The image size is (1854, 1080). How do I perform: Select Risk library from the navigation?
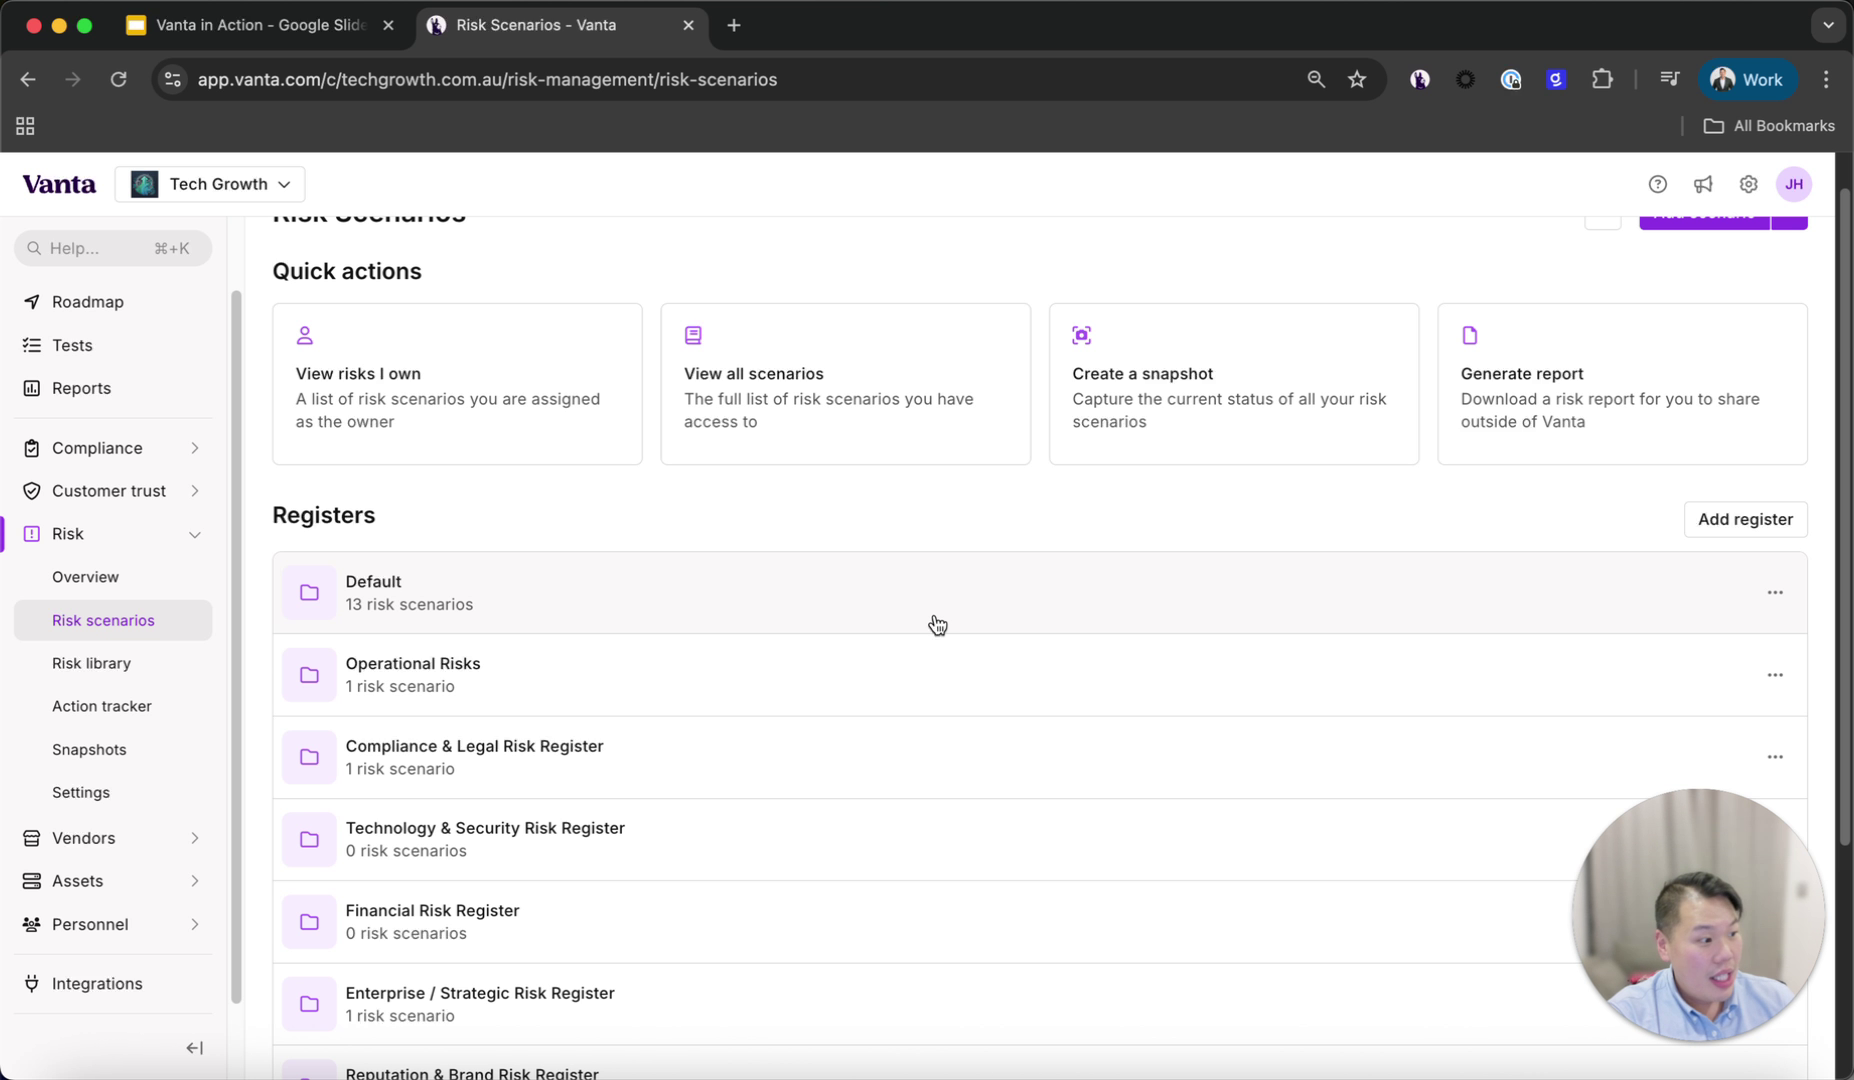92,663
